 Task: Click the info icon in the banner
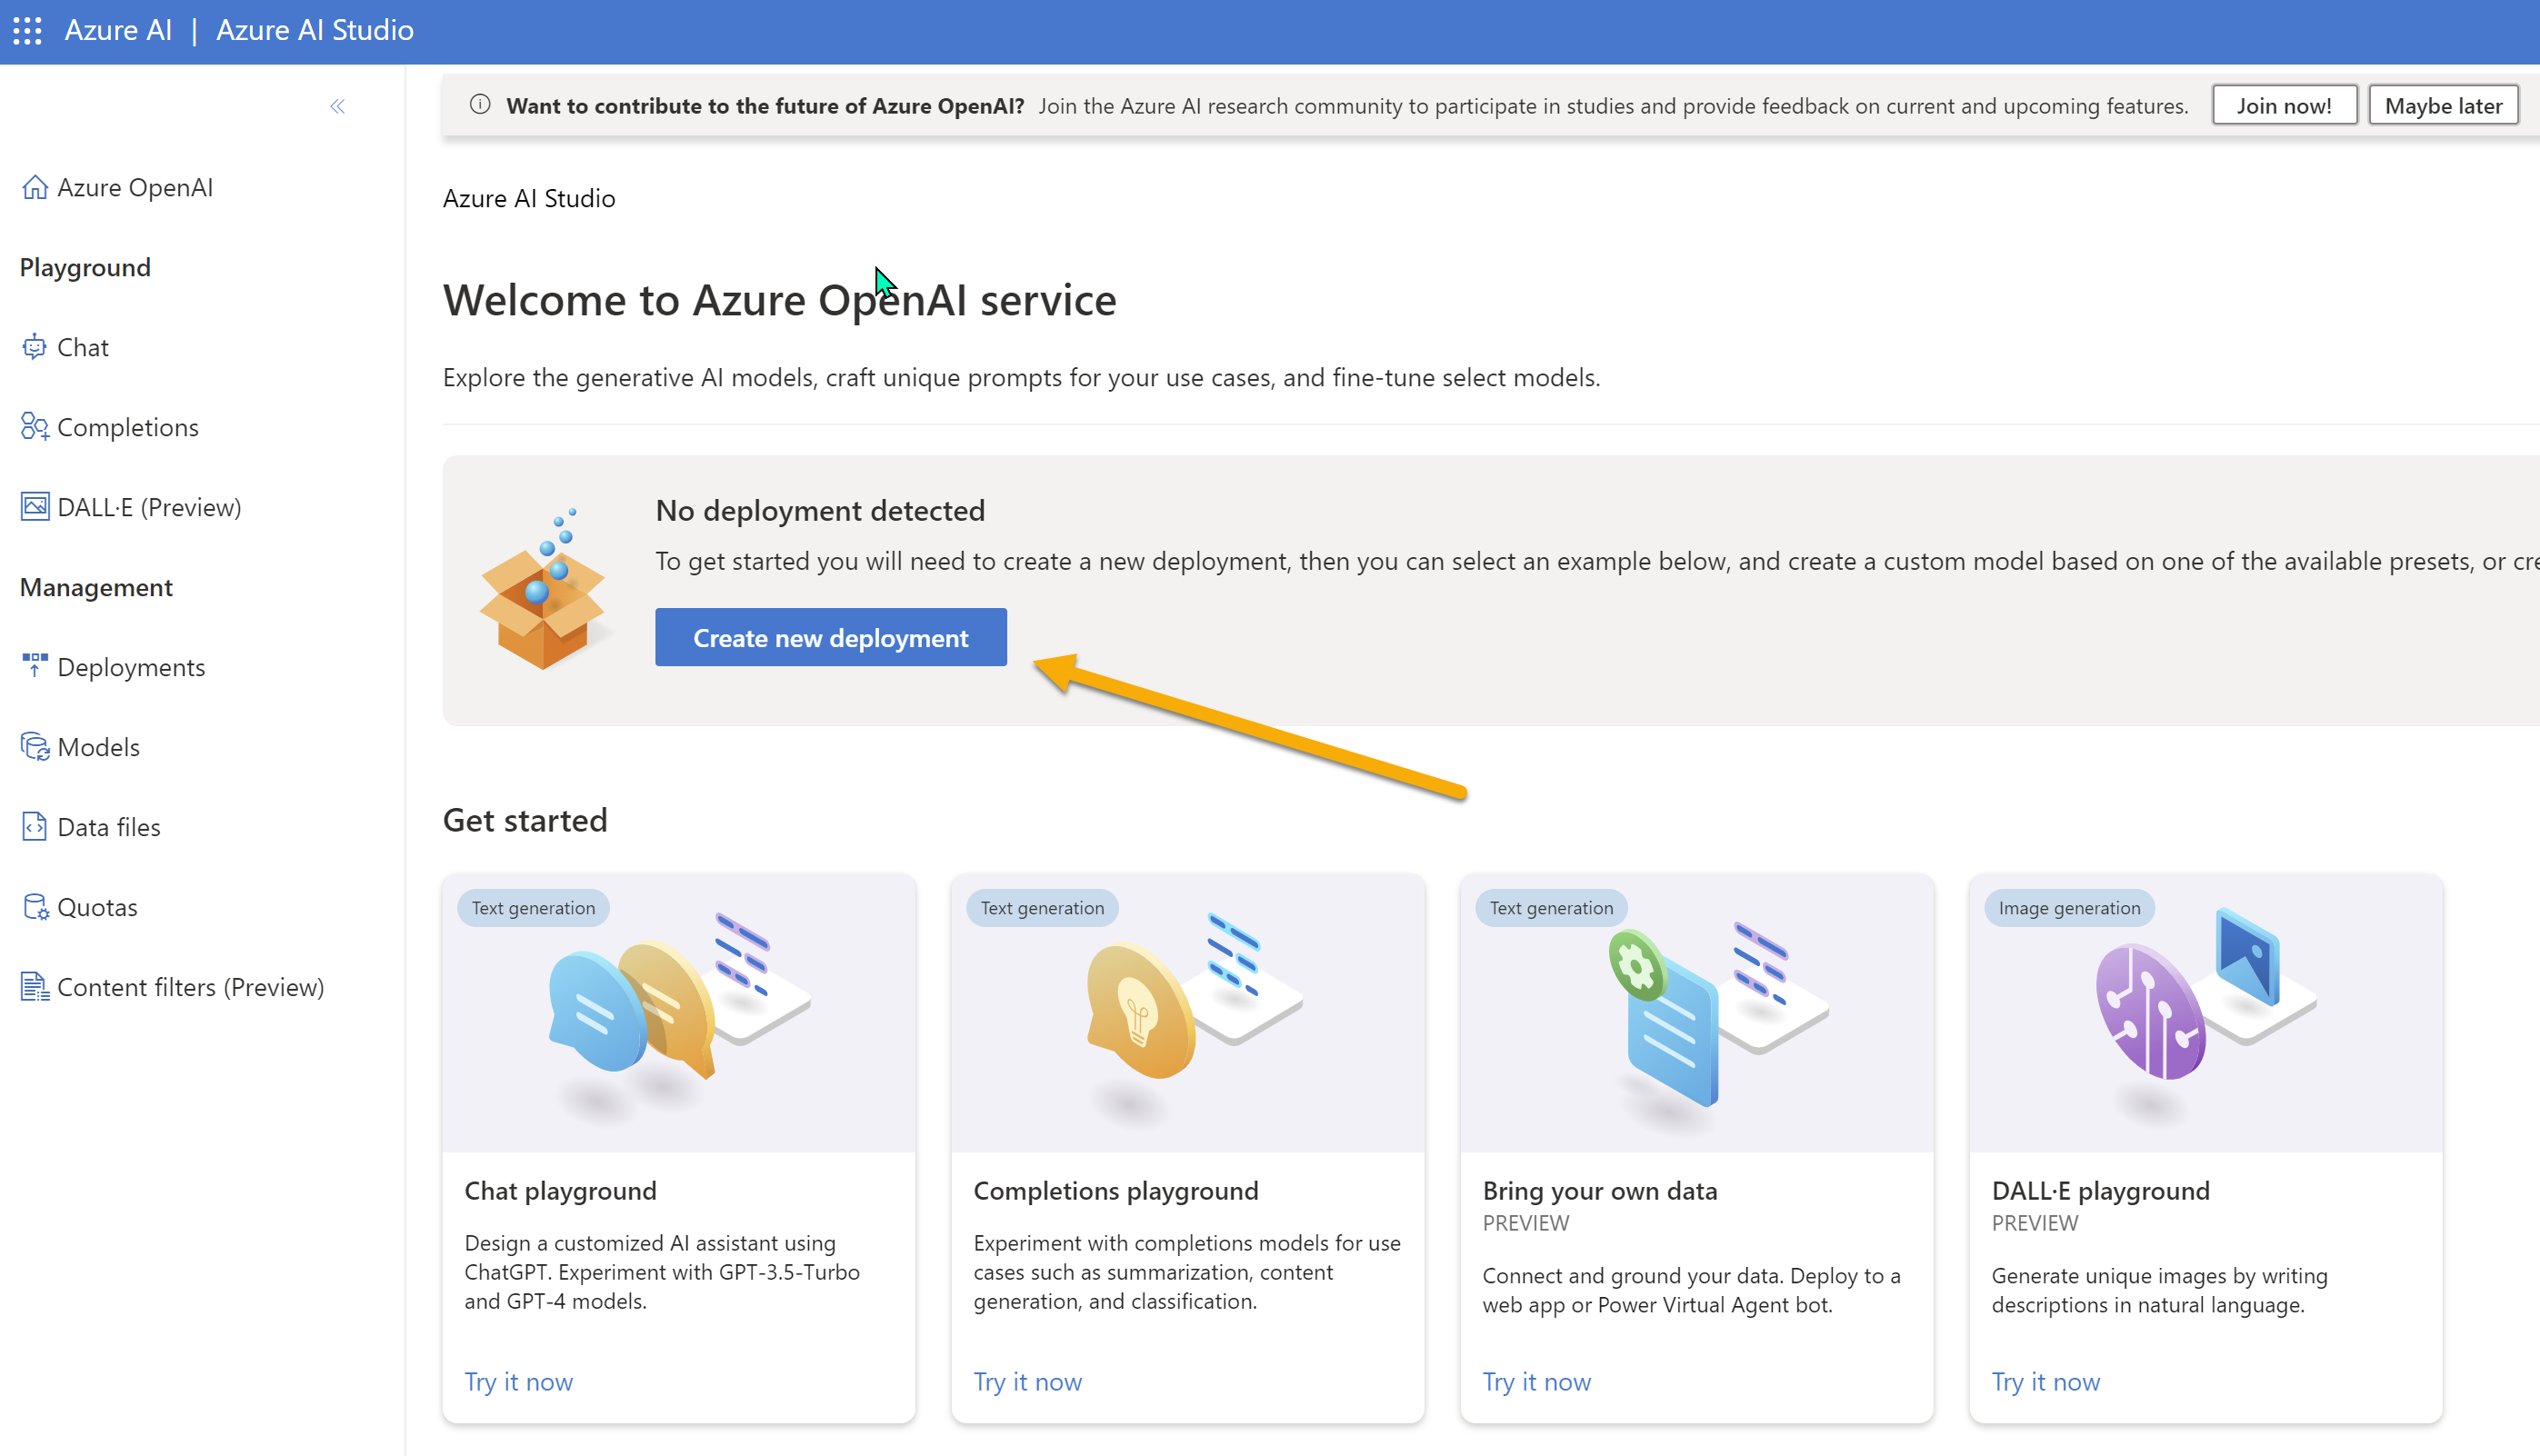[x=479, y=105]
